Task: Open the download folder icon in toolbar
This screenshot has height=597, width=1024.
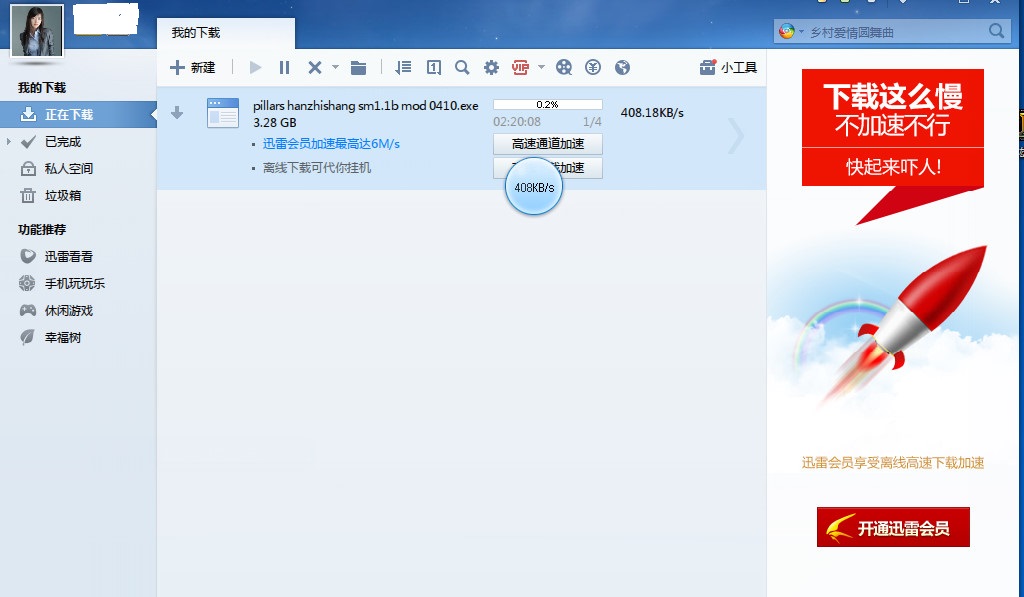Action: click(x=359, y=68)
